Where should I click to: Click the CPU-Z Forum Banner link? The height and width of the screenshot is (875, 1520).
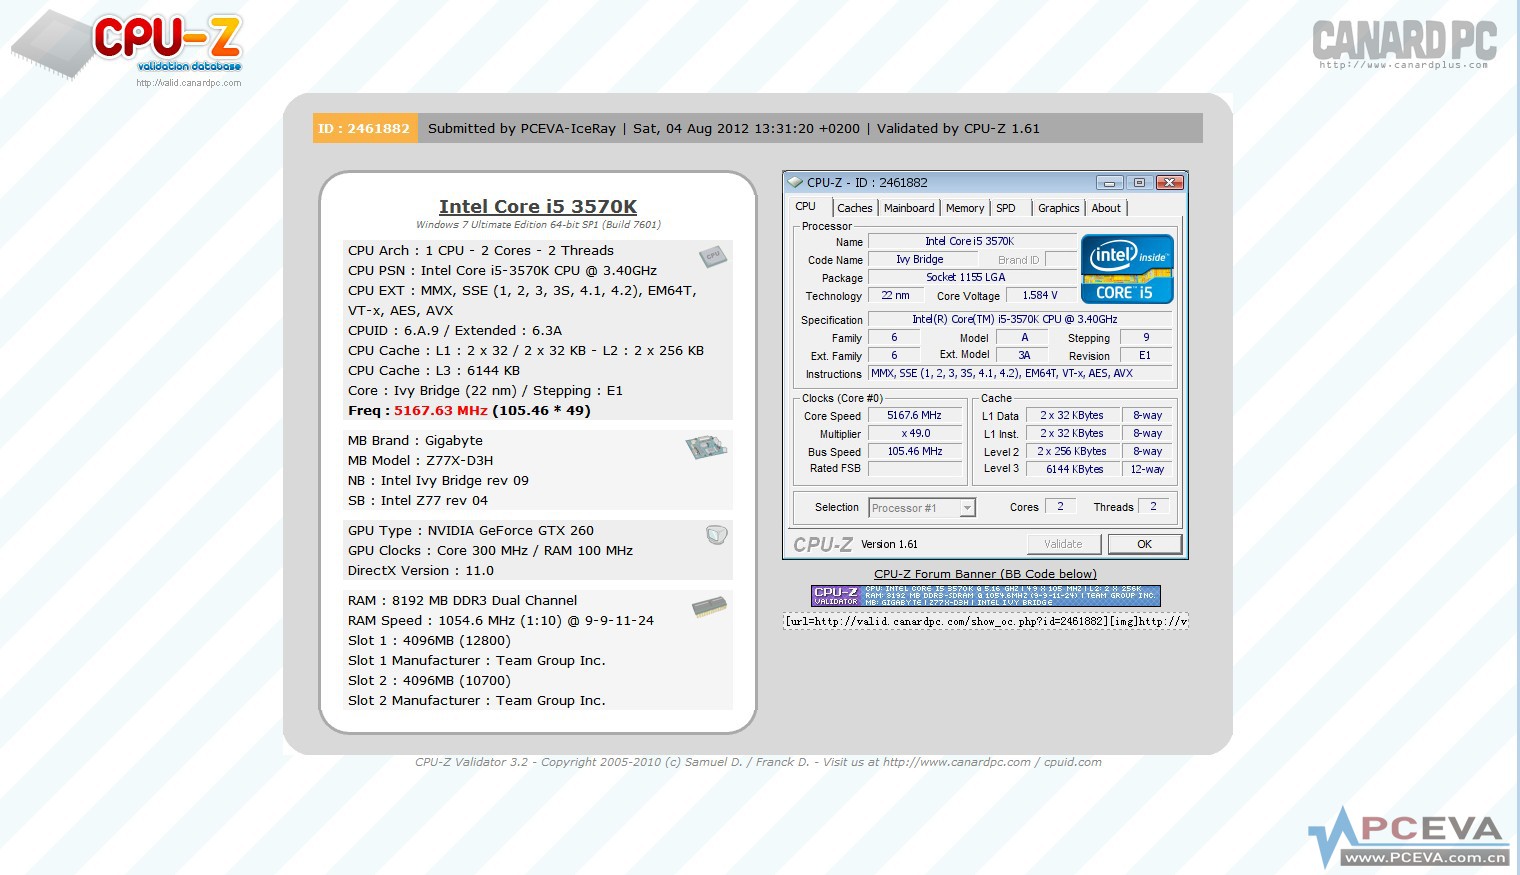[985, 574]
